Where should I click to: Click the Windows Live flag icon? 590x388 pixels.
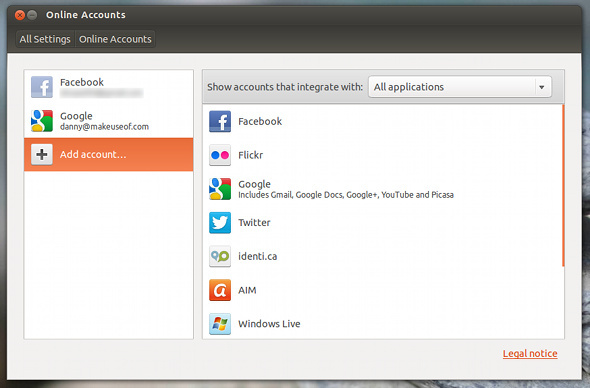(x=220, y=324)
